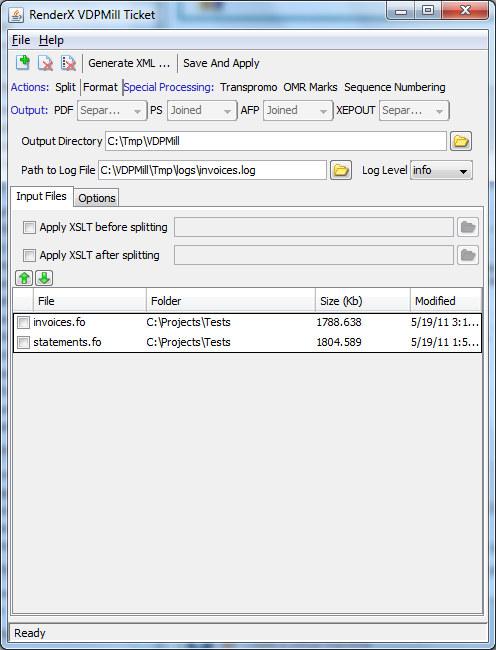Viewport: 496px width, 650px height.
Task: Enable Apply XSLT before splitting
Action: pyautogui.click(x=29, y=227)
